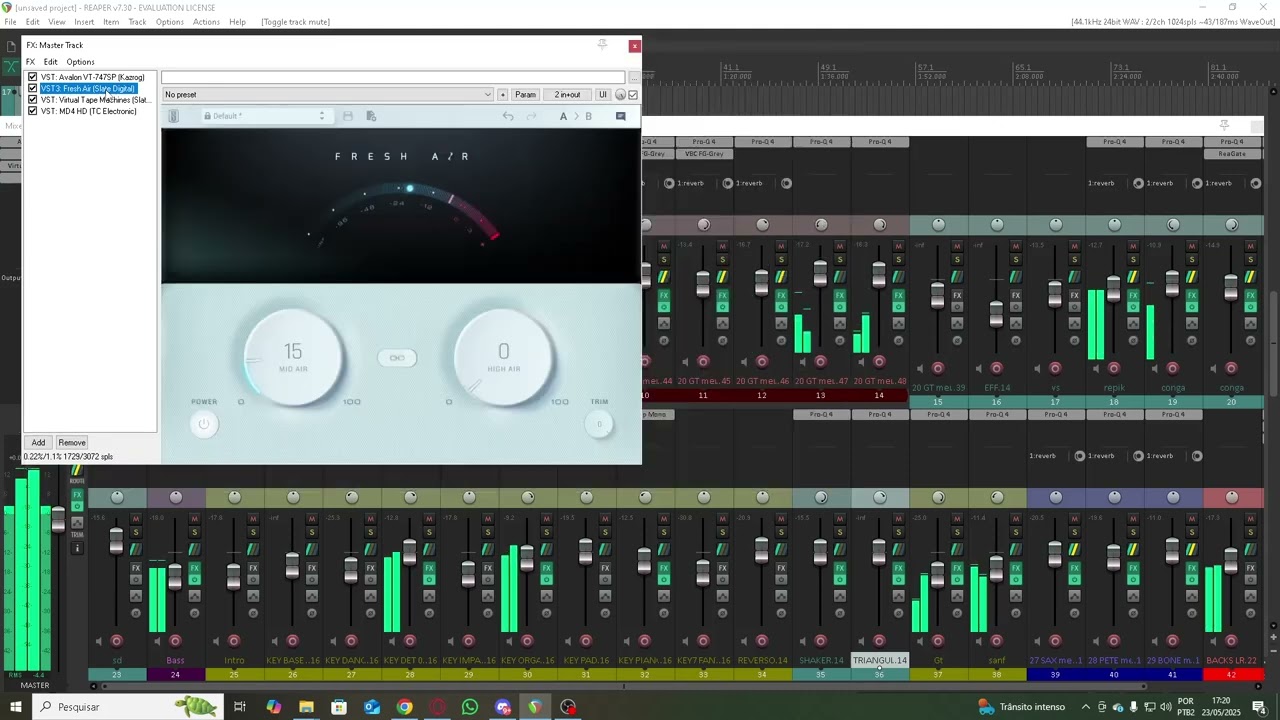Show hidden icons in the system tray
This screenshot has height=720, width=1280.
[x=1086, y=707]
